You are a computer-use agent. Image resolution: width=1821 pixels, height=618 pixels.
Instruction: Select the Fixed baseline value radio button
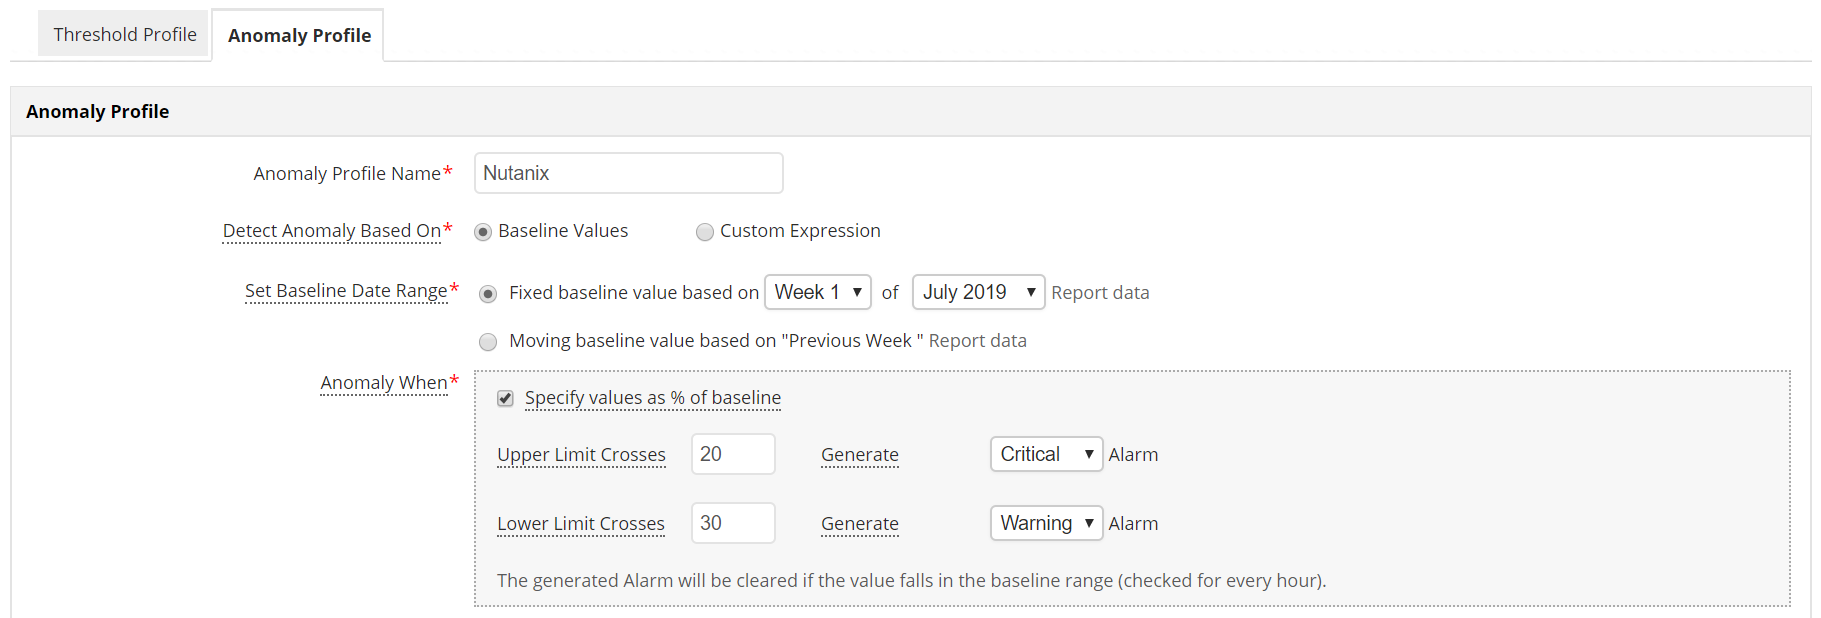point(488,294)
